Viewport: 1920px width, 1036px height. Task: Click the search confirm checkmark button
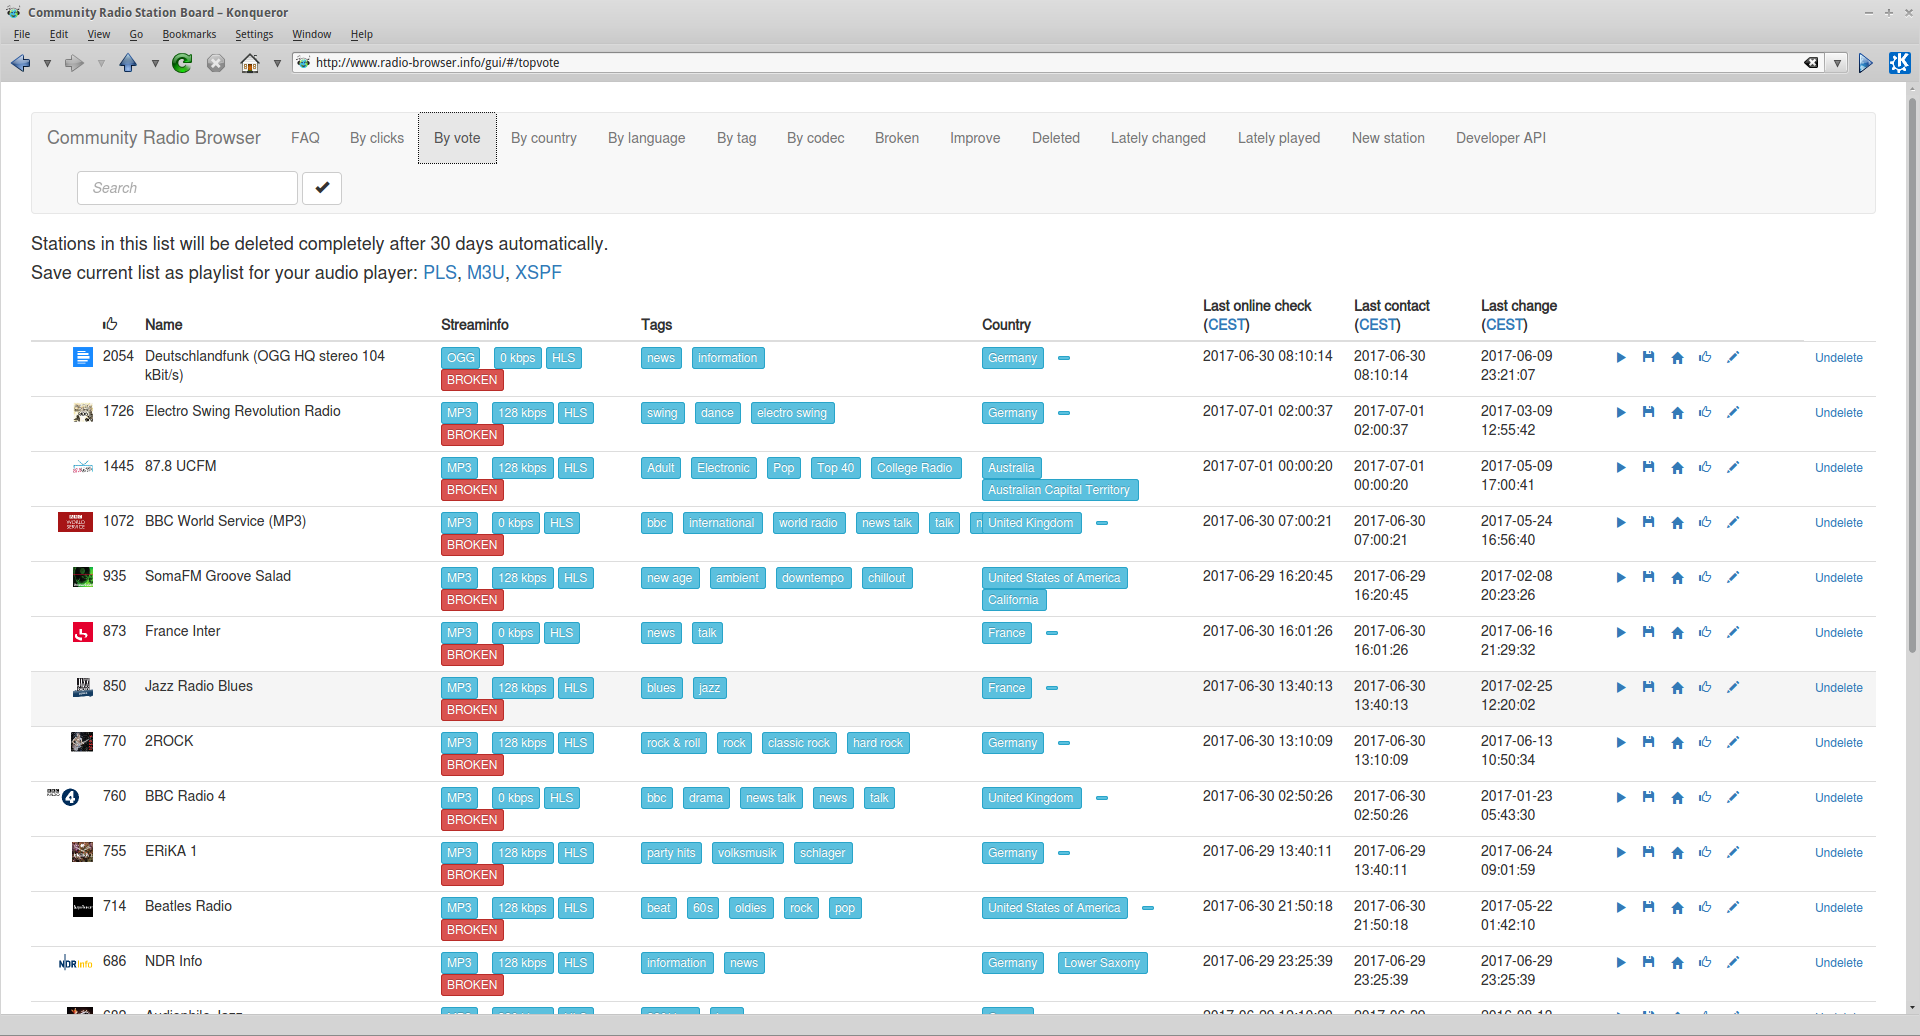pyautogui.click(x=322, y=188)
